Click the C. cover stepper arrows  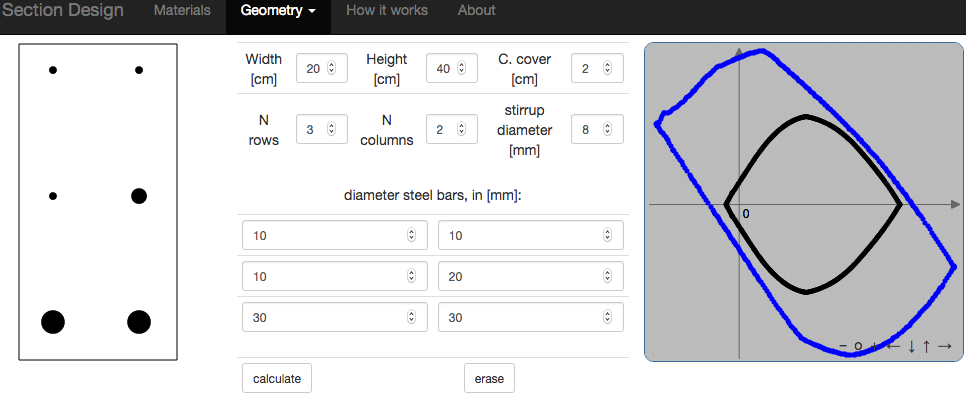pyautogui.click(x=607, y=68)
